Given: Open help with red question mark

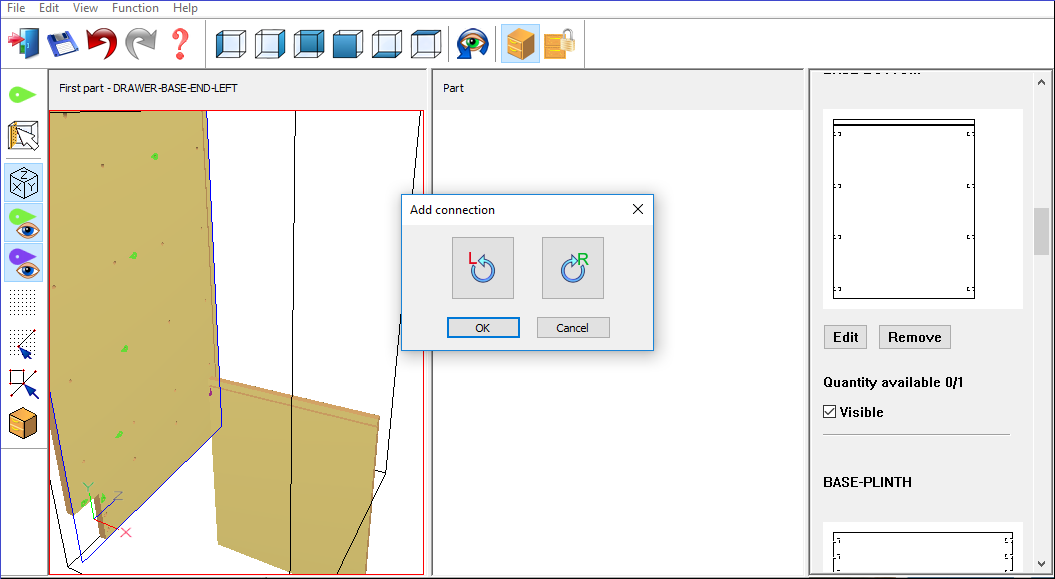Looking at the screenshot, I should 180,44.
